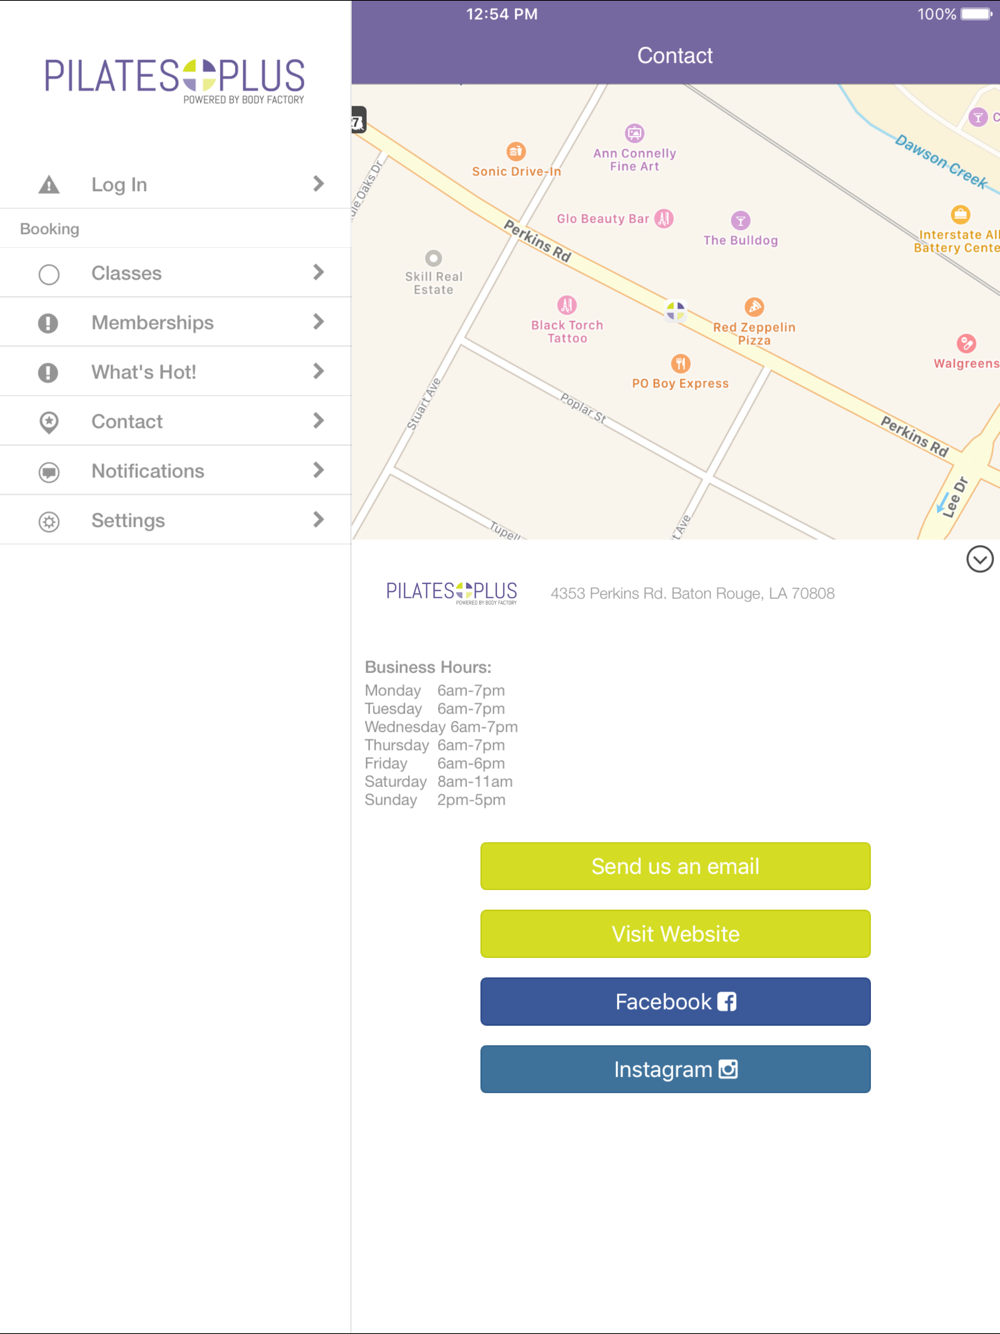This screenshot has height=1334, width=1000.
Task: Tap the Walgreens map marker
Action: pyautogui.click(x=966, y=343)
